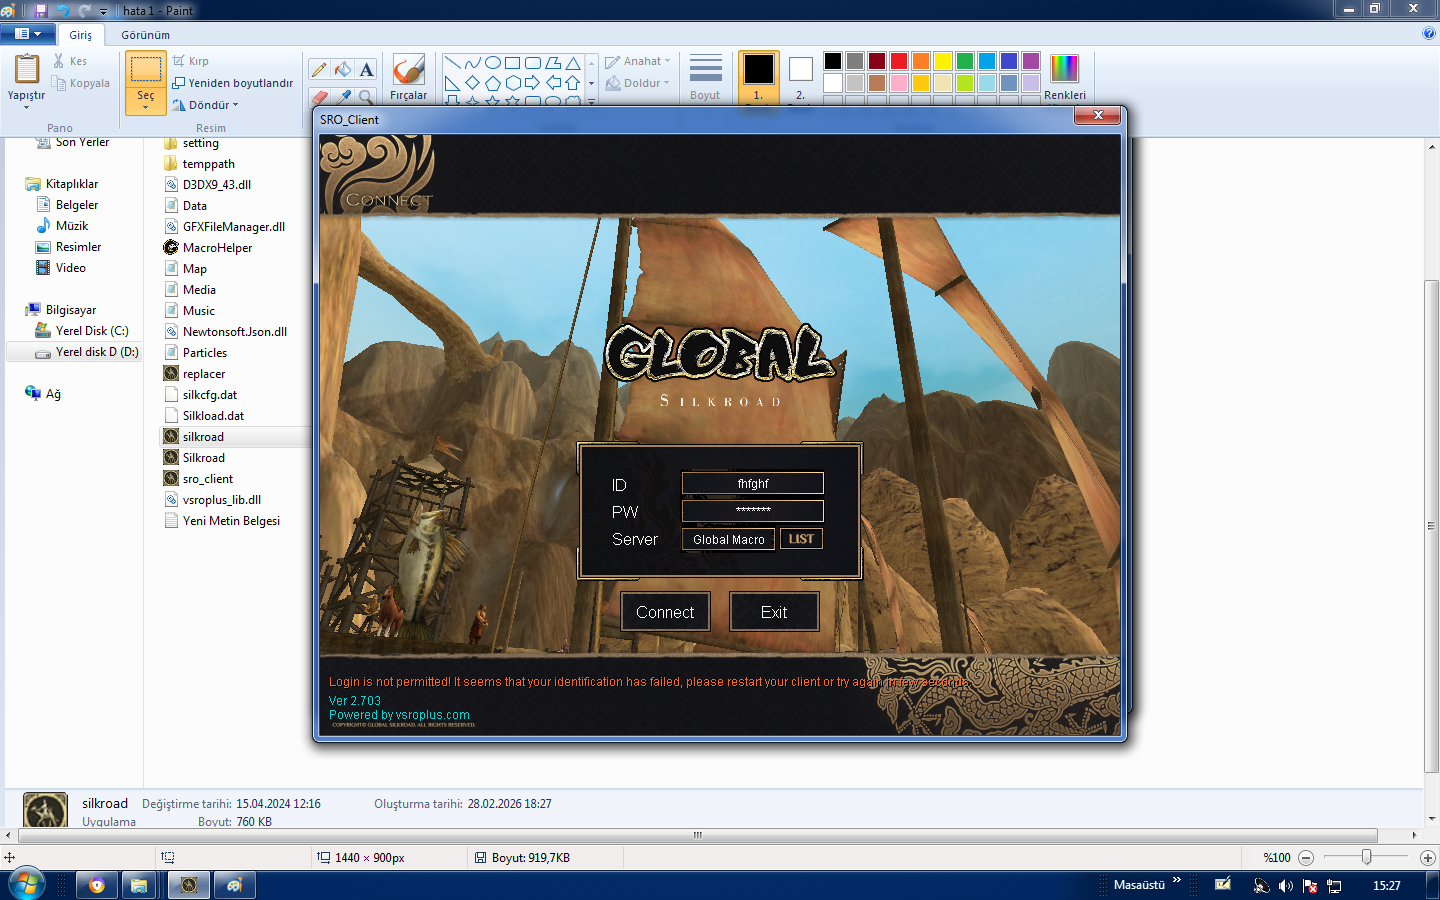Click the LIST button beside Server

pos(801,539)
